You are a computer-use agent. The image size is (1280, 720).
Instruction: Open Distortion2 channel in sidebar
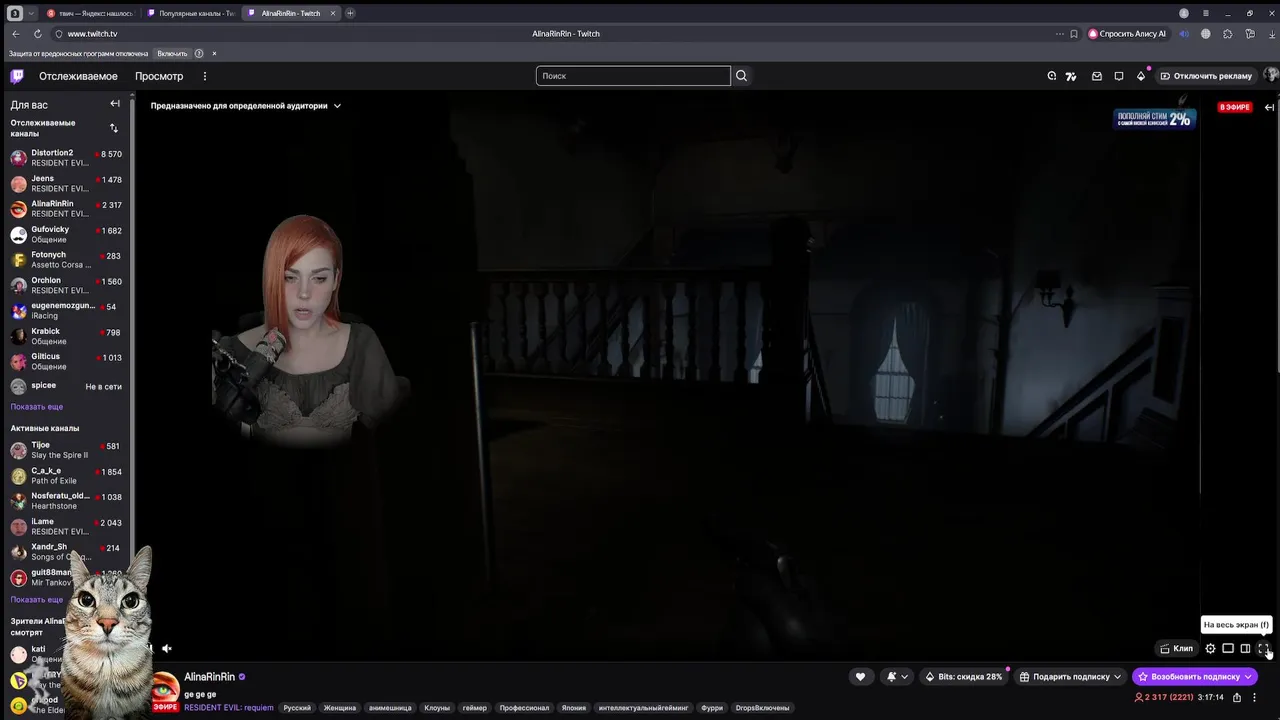[x=66, y=158]
